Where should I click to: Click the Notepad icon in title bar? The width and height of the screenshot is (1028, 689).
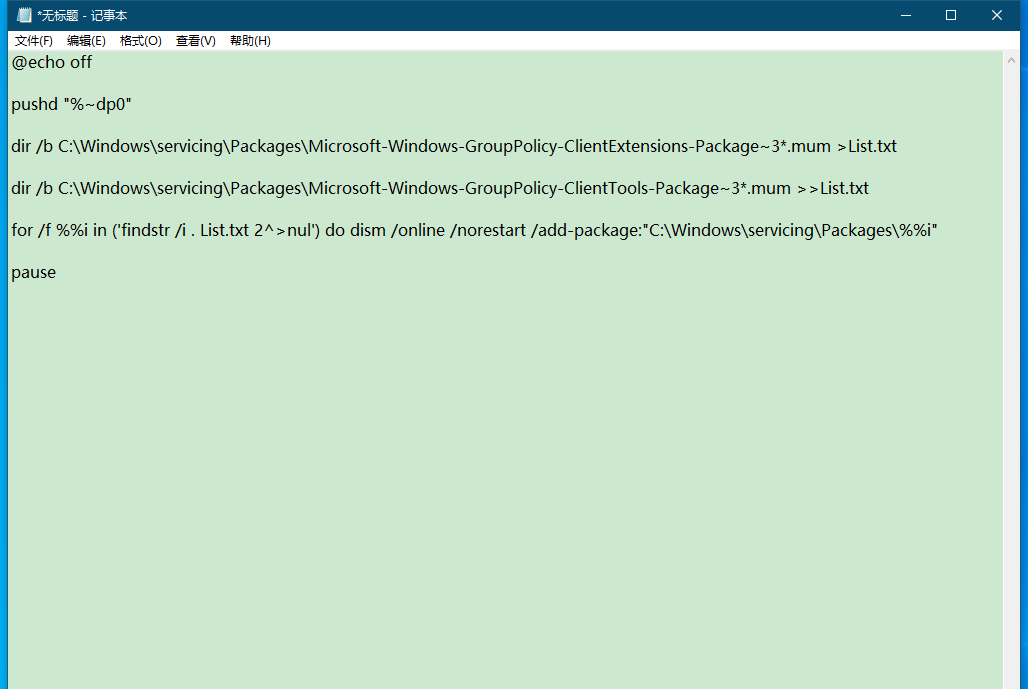tap(24, 15)
